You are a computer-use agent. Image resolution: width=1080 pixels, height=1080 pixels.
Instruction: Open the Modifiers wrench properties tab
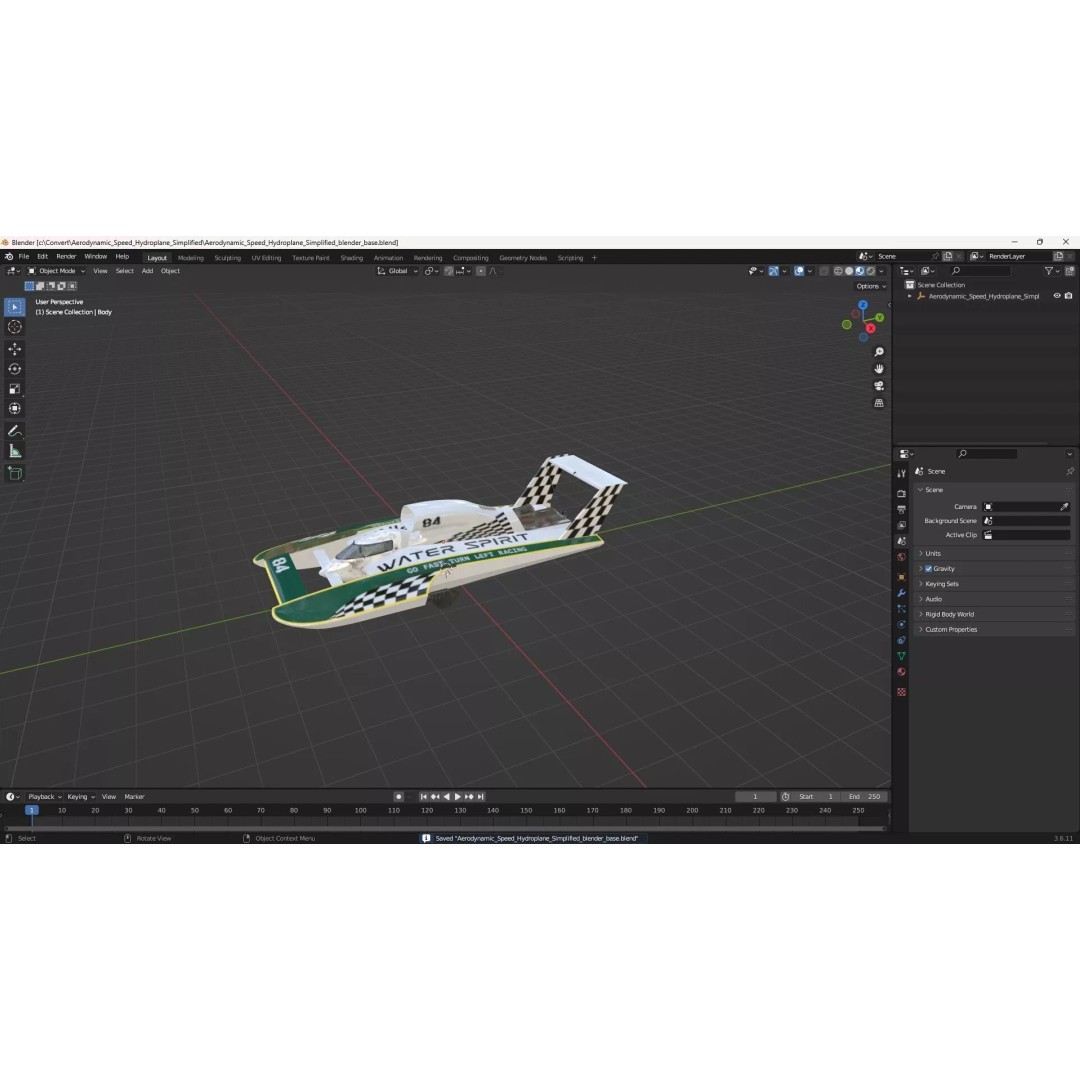901,592
